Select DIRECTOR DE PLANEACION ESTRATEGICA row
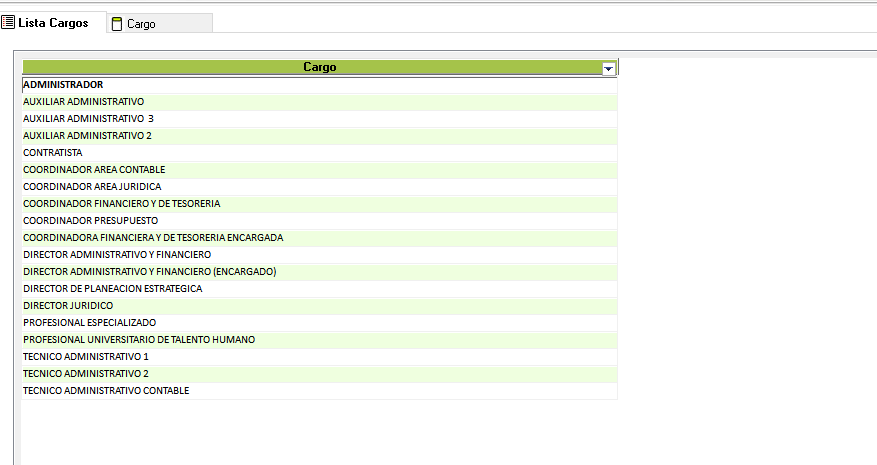877x465 pixels. click(113, 289)
